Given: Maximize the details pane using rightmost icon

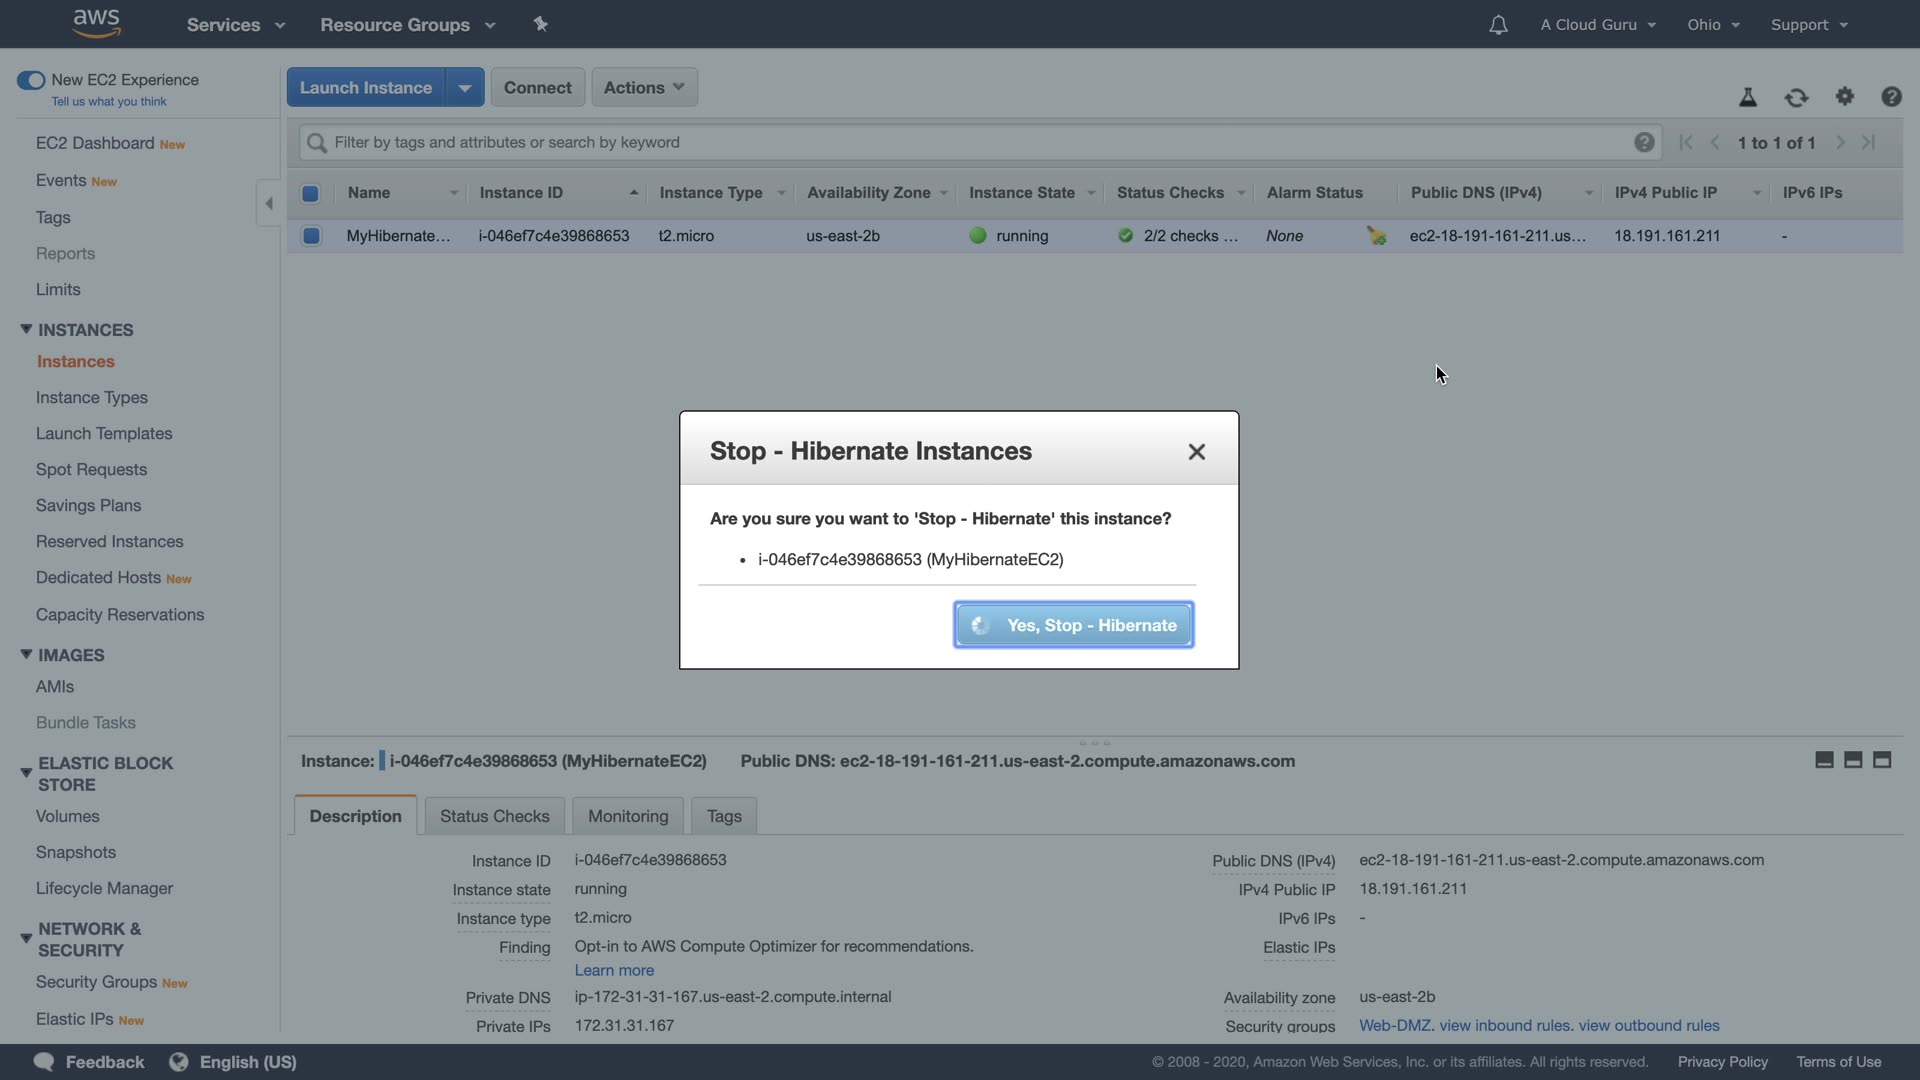Looking at the screenshot, I should [1882, 760].
